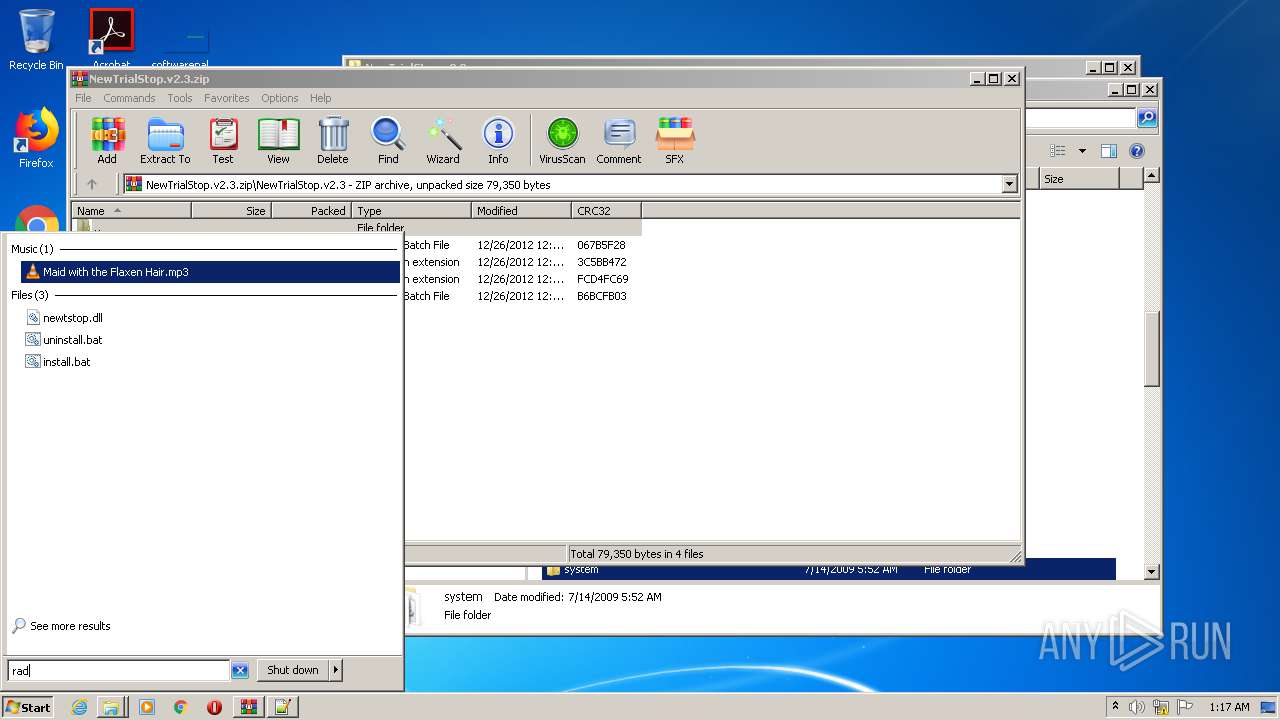1280x720 pixels.
Task: Click the Action Center flag tray icon
Action: point(1185,707)
